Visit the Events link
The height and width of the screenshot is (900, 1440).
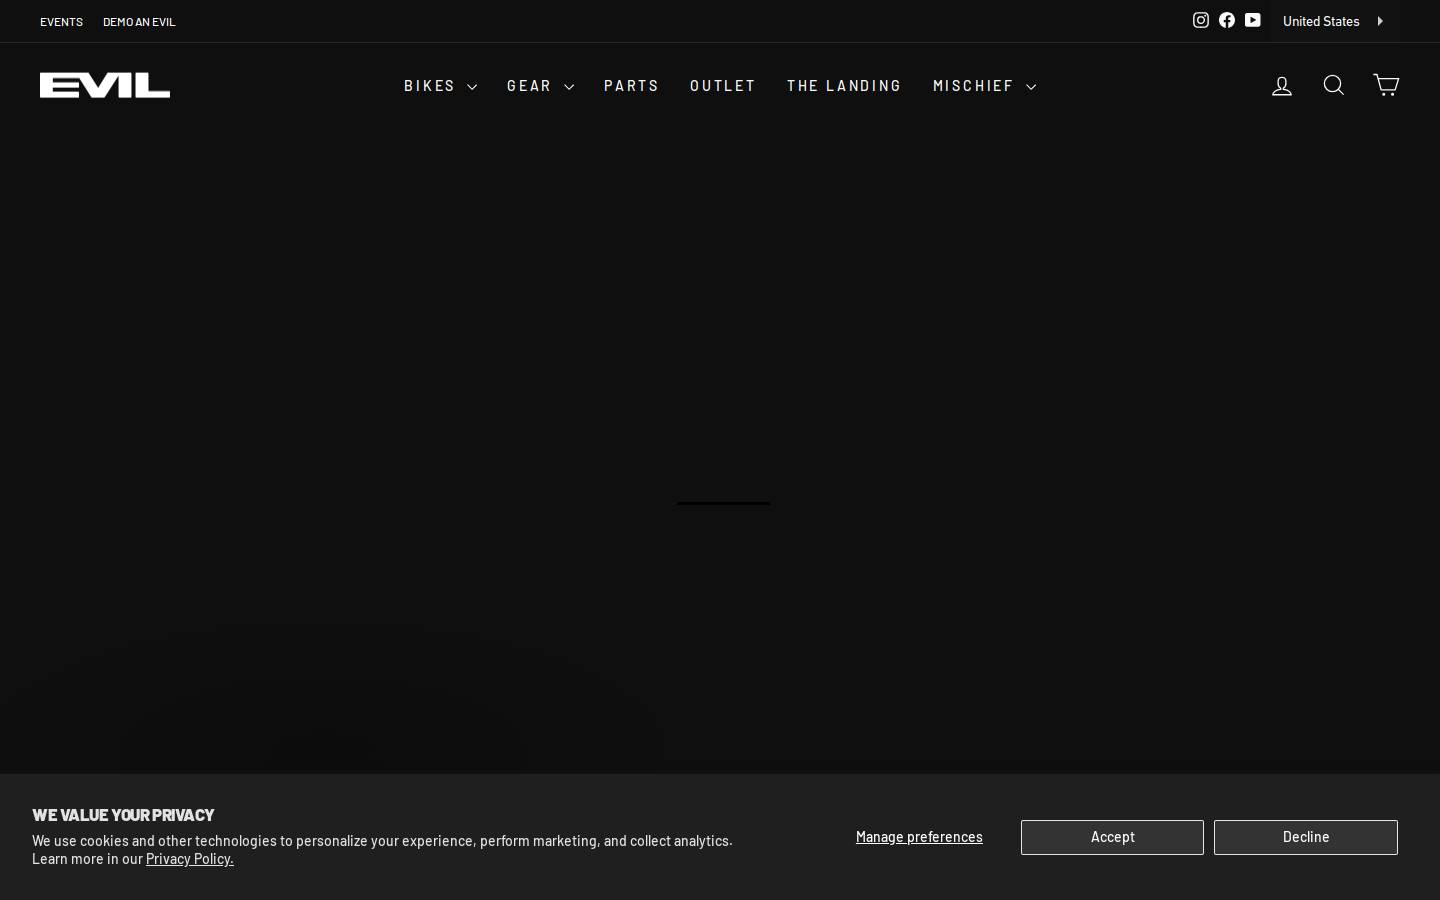pos(61,22)
